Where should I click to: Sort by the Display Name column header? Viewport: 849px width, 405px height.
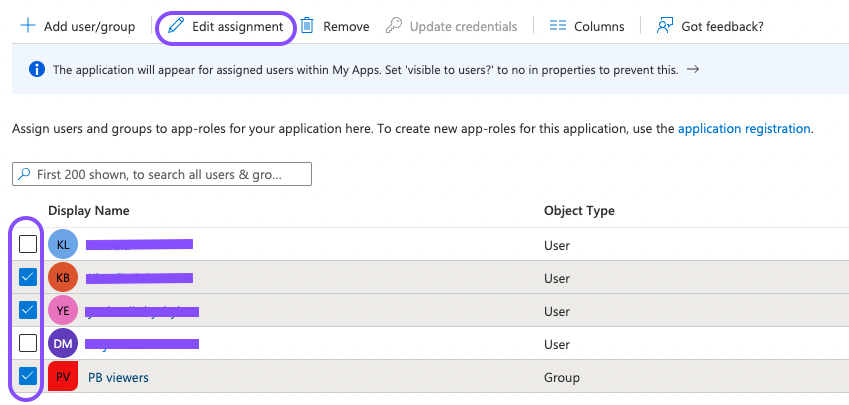(89, 211)
